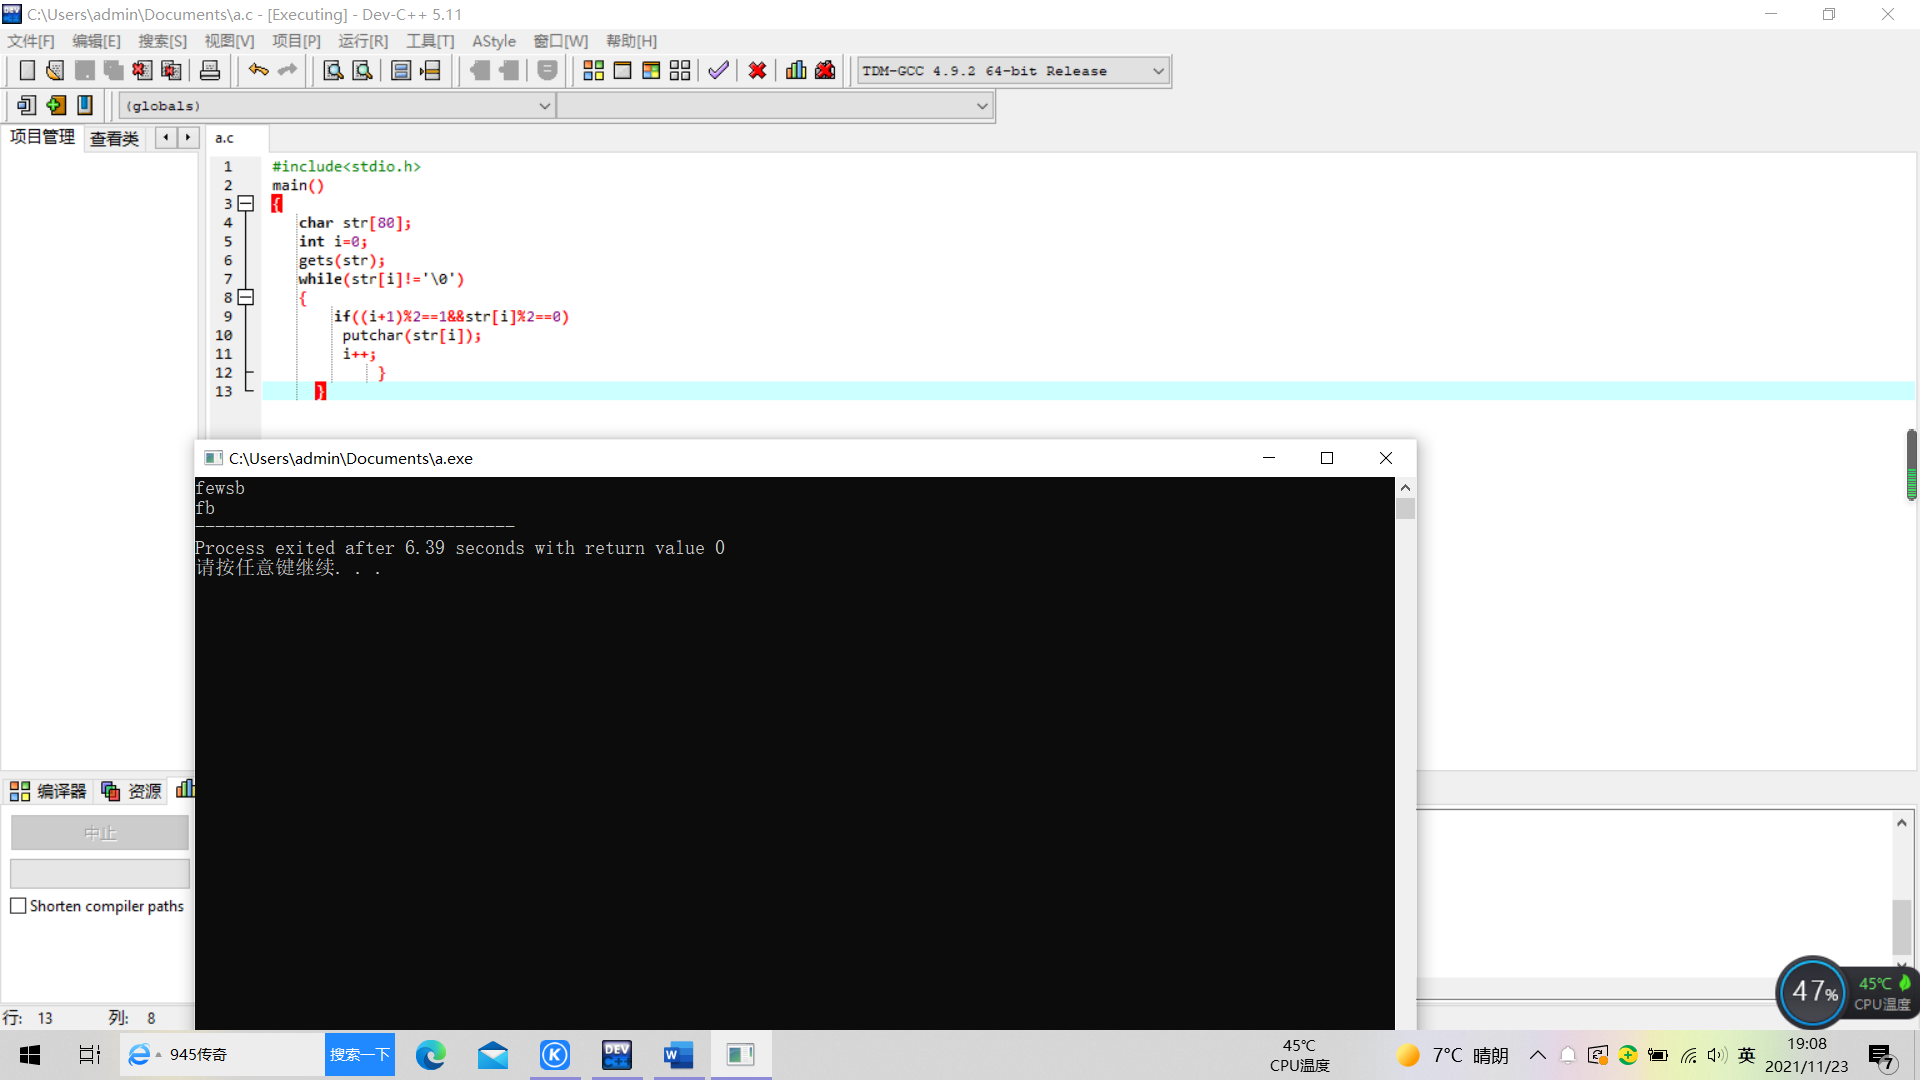
Task: Collapse the code fold at line 3
Action: pyautogui.click(x=246, y=204)
